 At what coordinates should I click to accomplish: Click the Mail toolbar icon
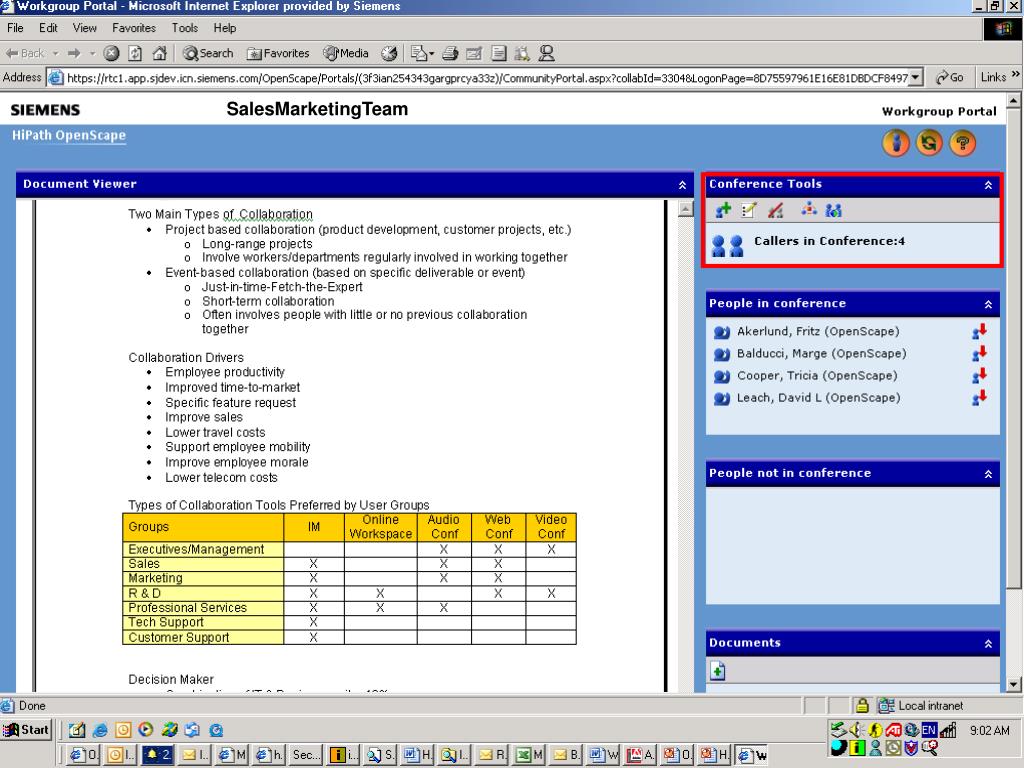pyautogui.click(x=421, y=53)
